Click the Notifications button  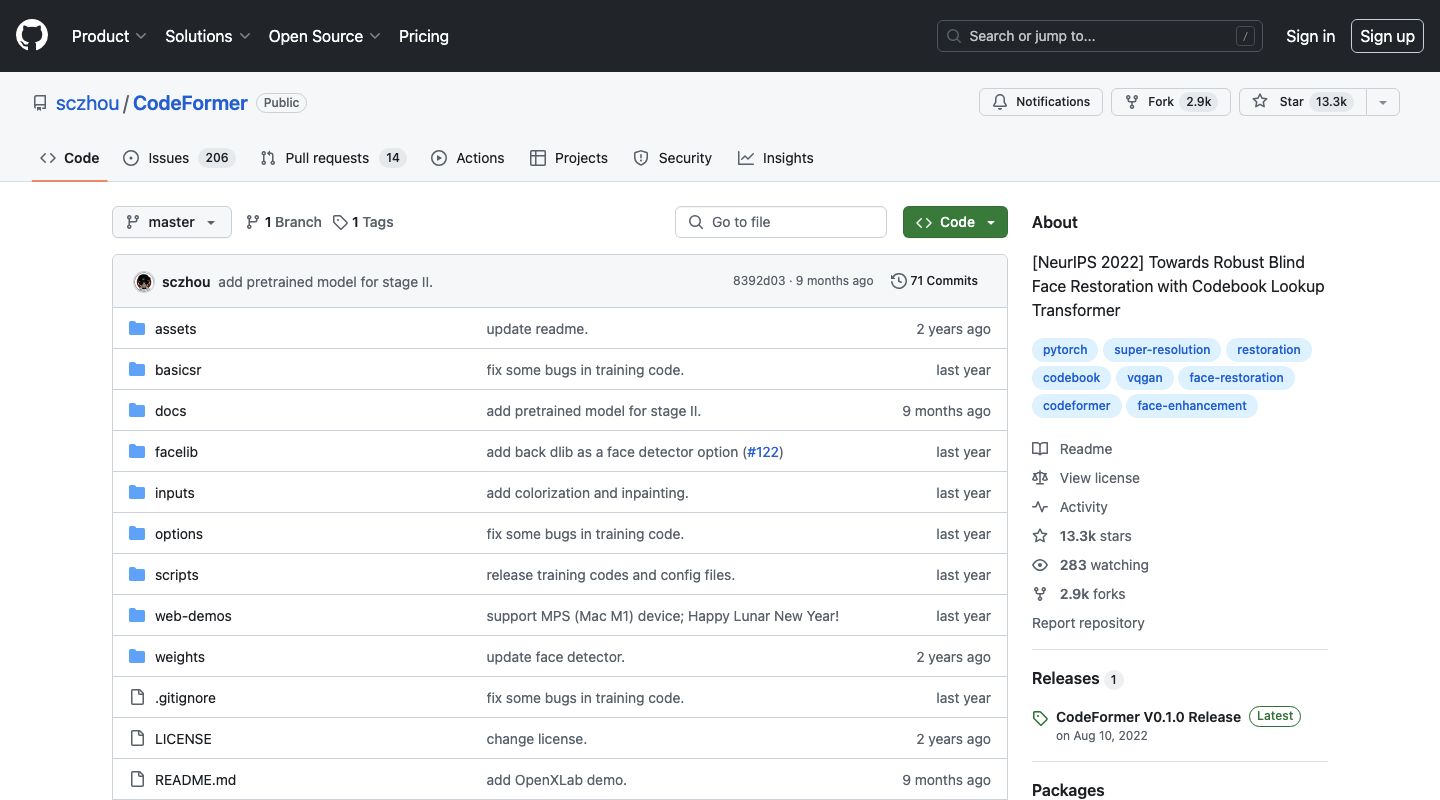pos(1041,102)
